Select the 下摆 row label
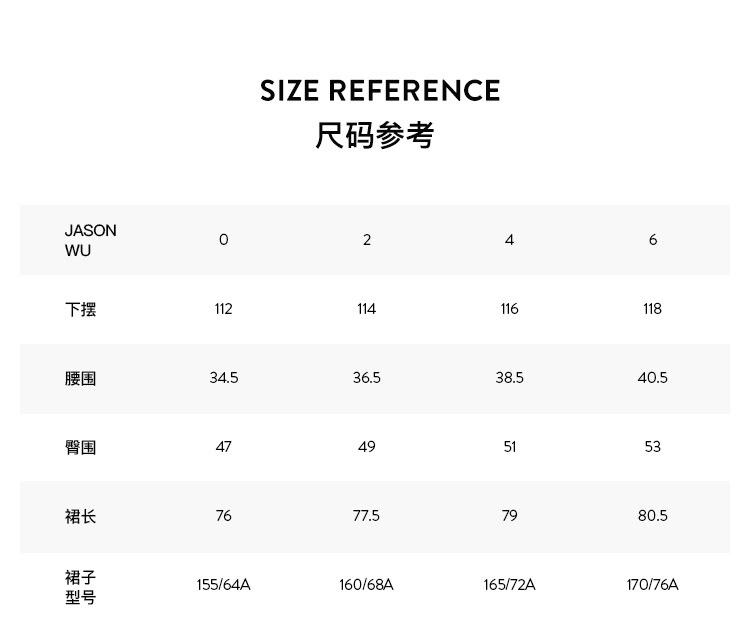The image size is (750, 630). (81, 309)
